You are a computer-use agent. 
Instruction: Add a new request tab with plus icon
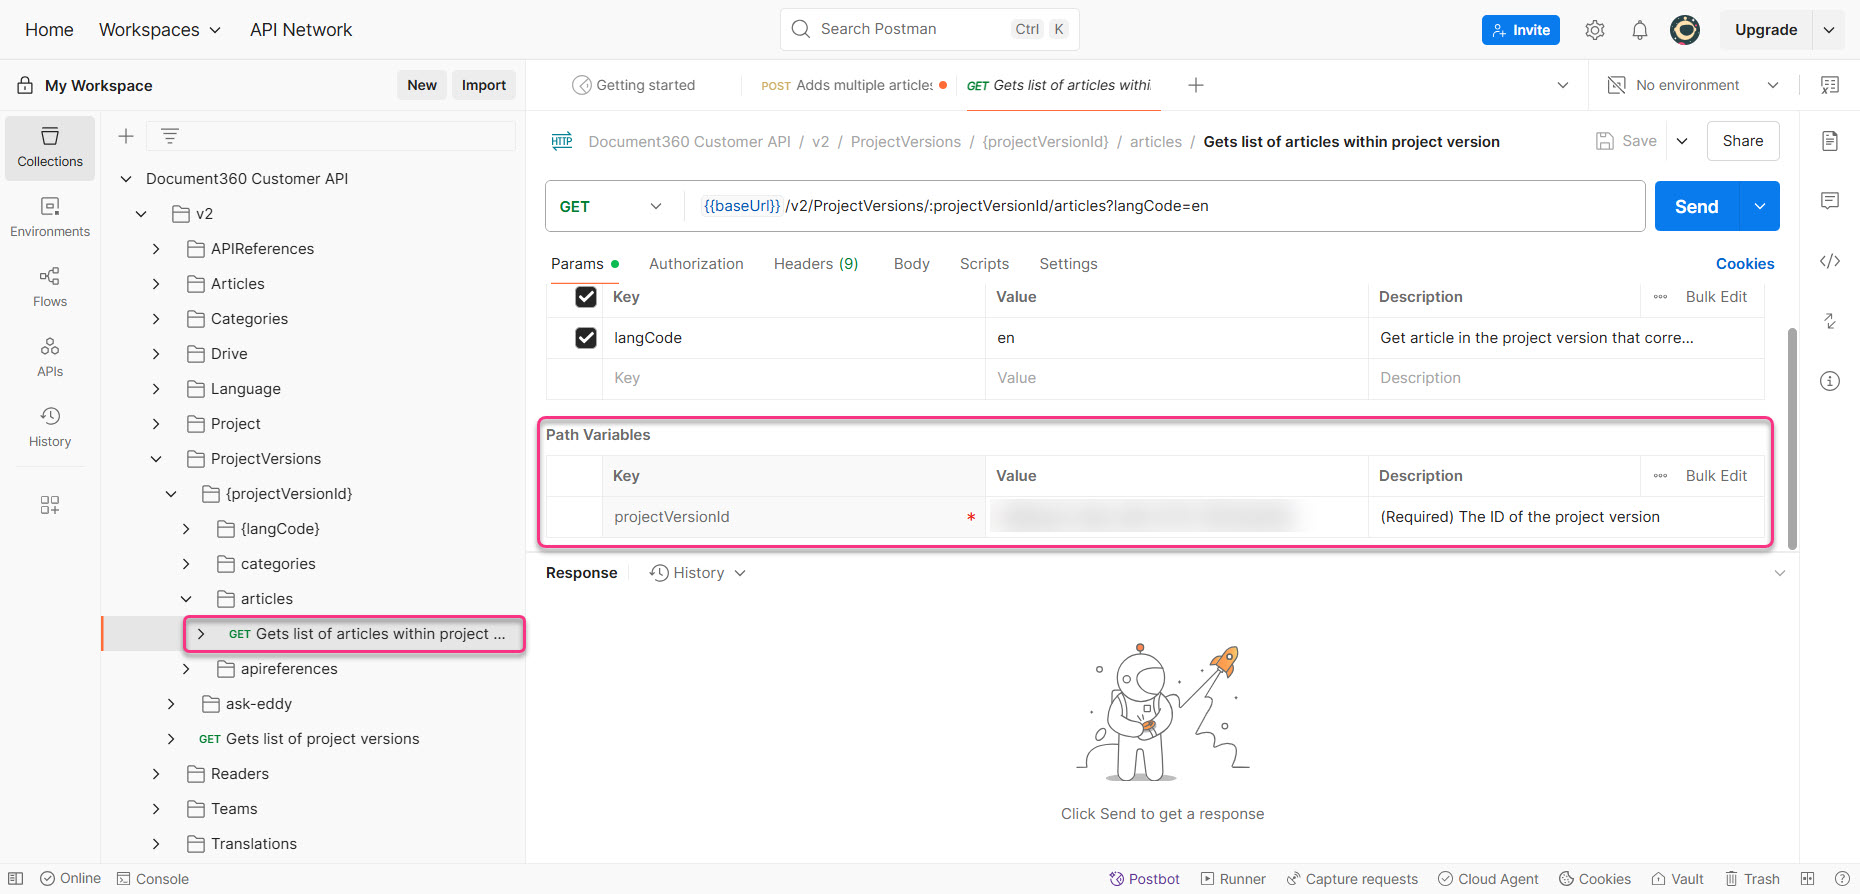[1196, 85]
